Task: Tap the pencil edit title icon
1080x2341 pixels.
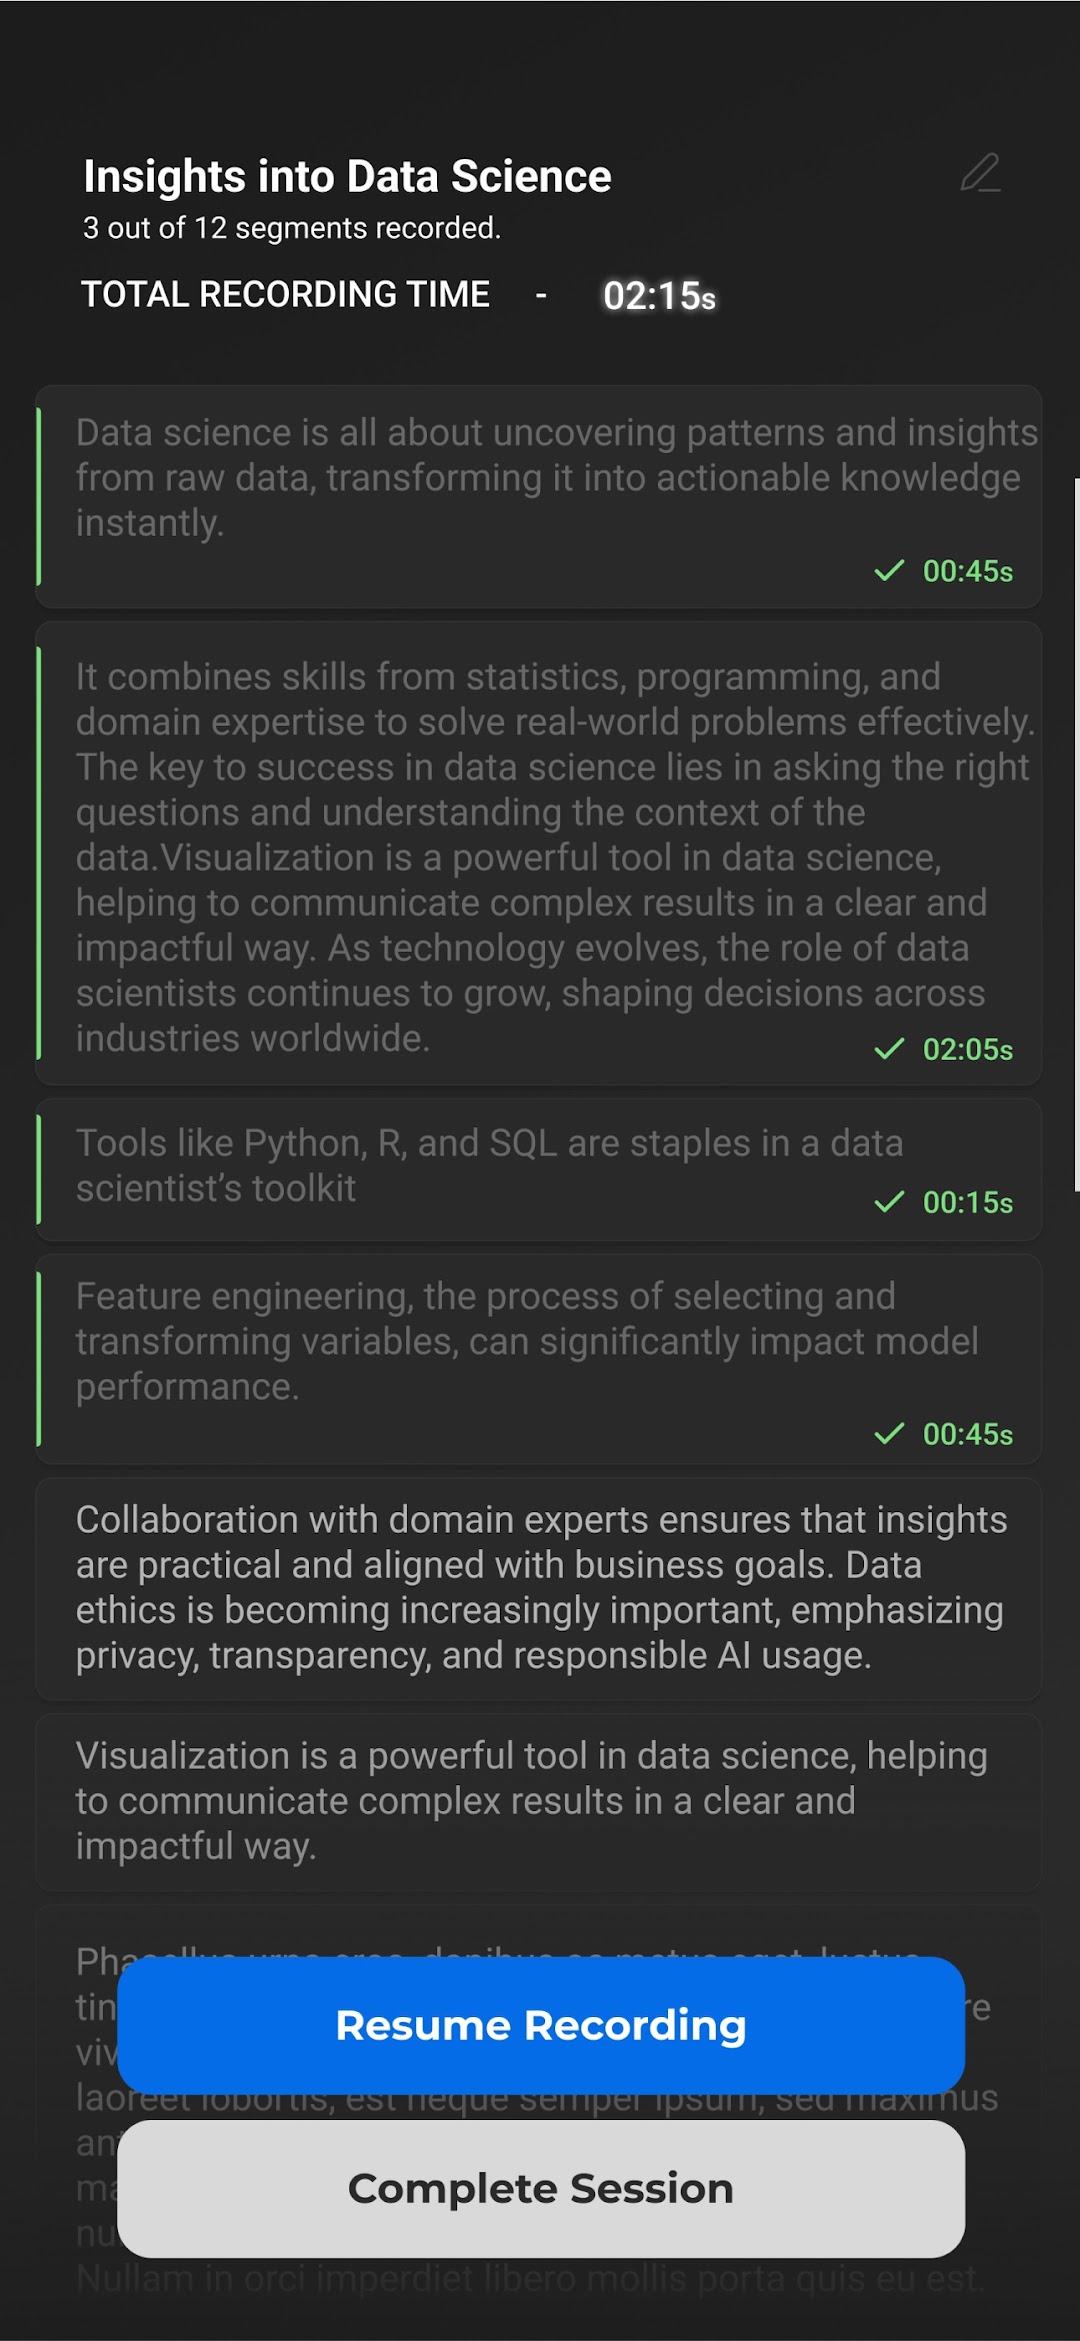Action: pos(980,173)
